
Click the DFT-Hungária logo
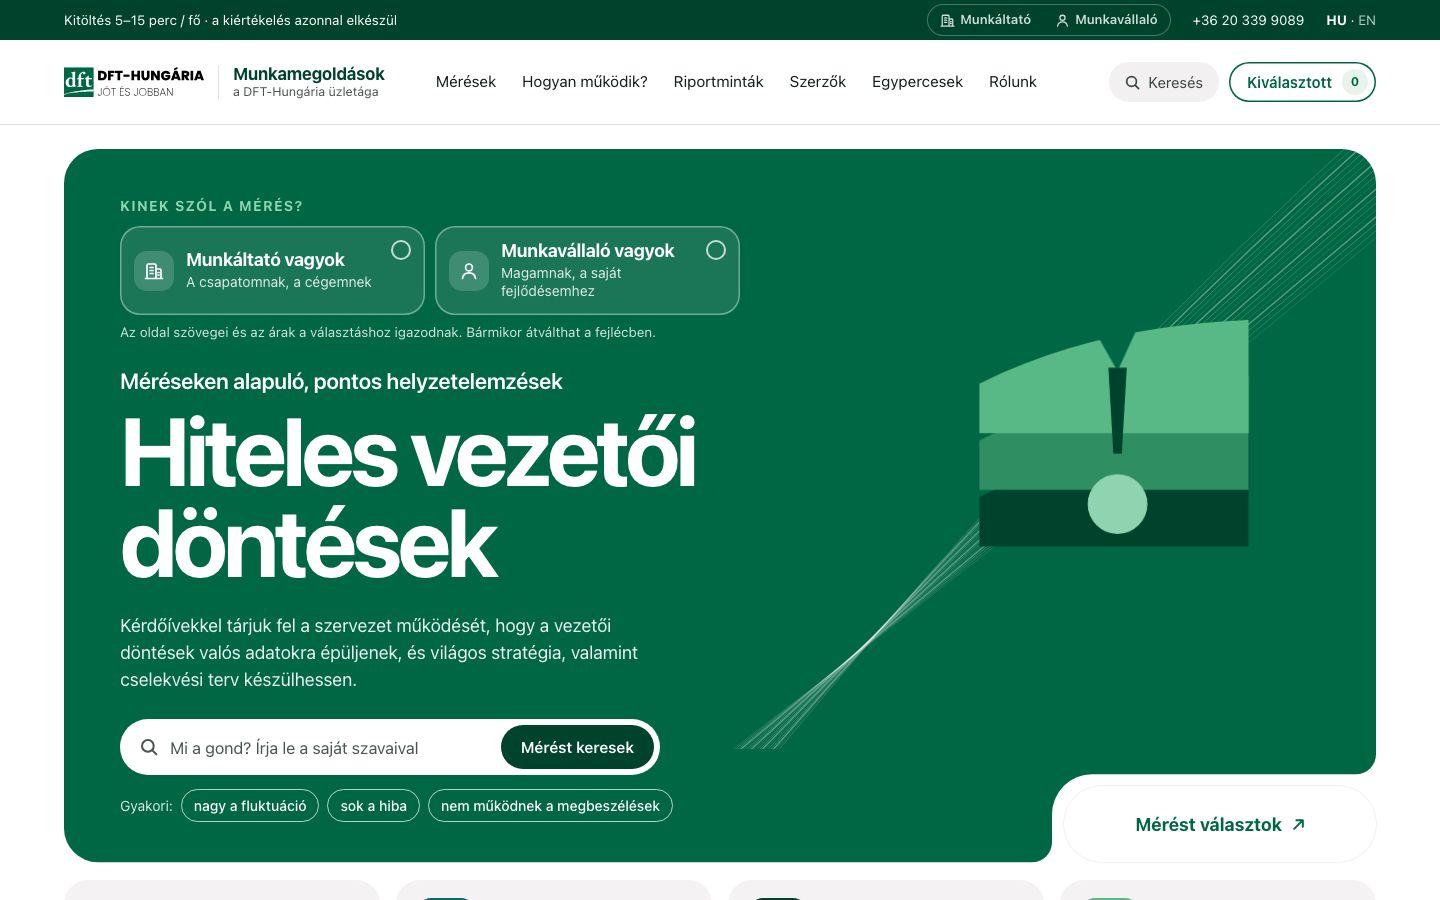[x=134, y=82]
